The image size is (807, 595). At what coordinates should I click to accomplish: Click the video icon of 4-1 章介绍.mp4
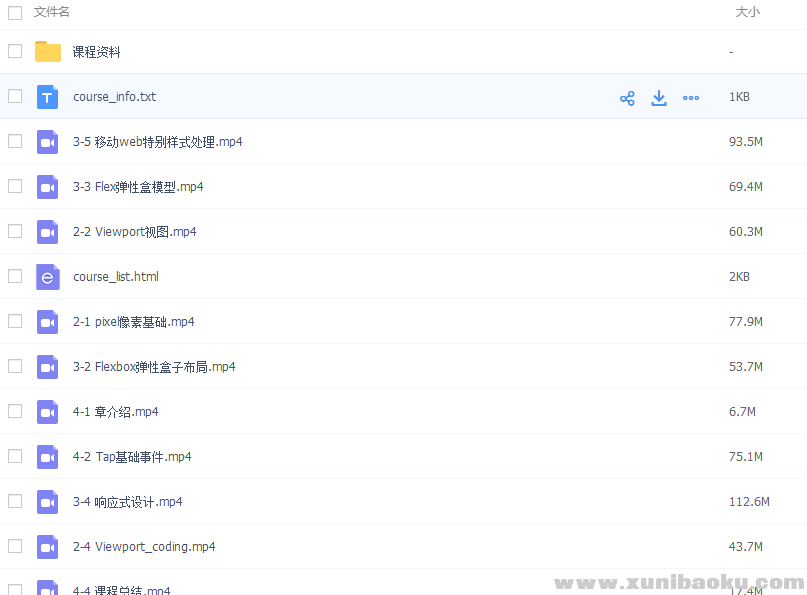coord(47,411)
